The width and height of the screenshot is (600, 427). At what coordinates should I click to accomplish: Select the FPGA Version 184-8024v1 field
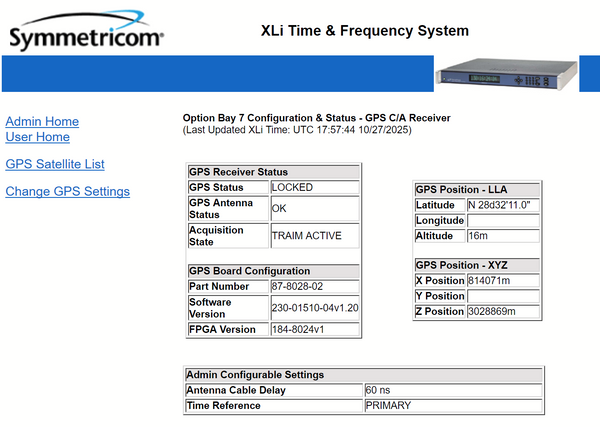tap(314, 329)
